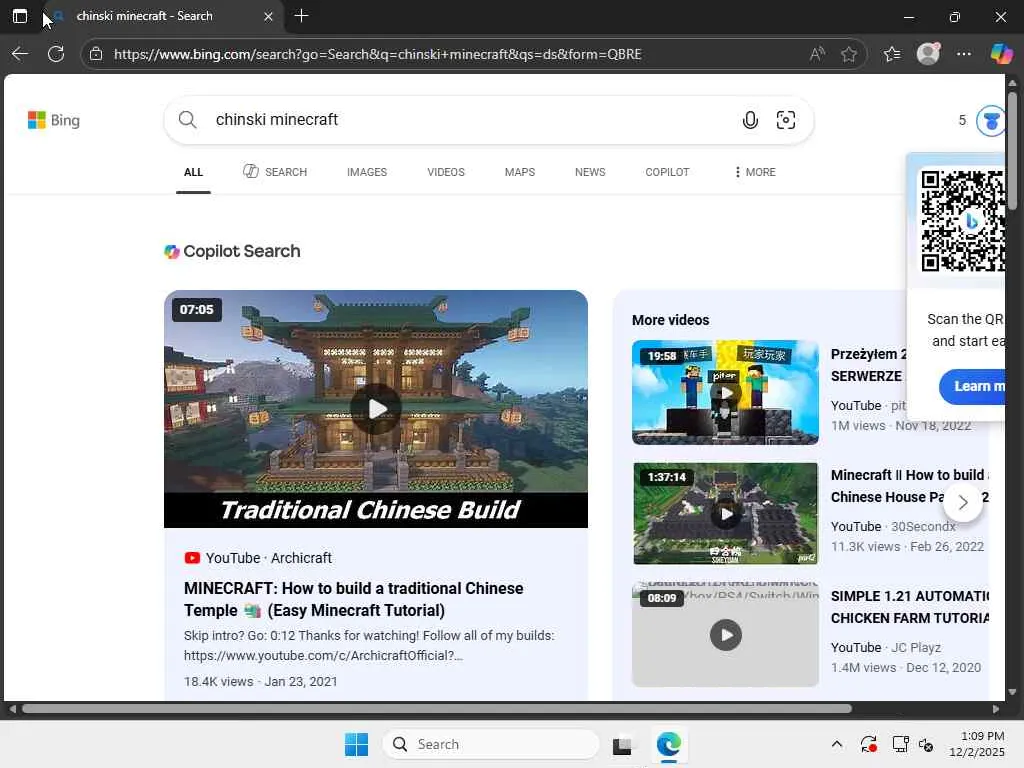
Task: Open Copilot sidebar icon in Edge
Action: 1001,54
